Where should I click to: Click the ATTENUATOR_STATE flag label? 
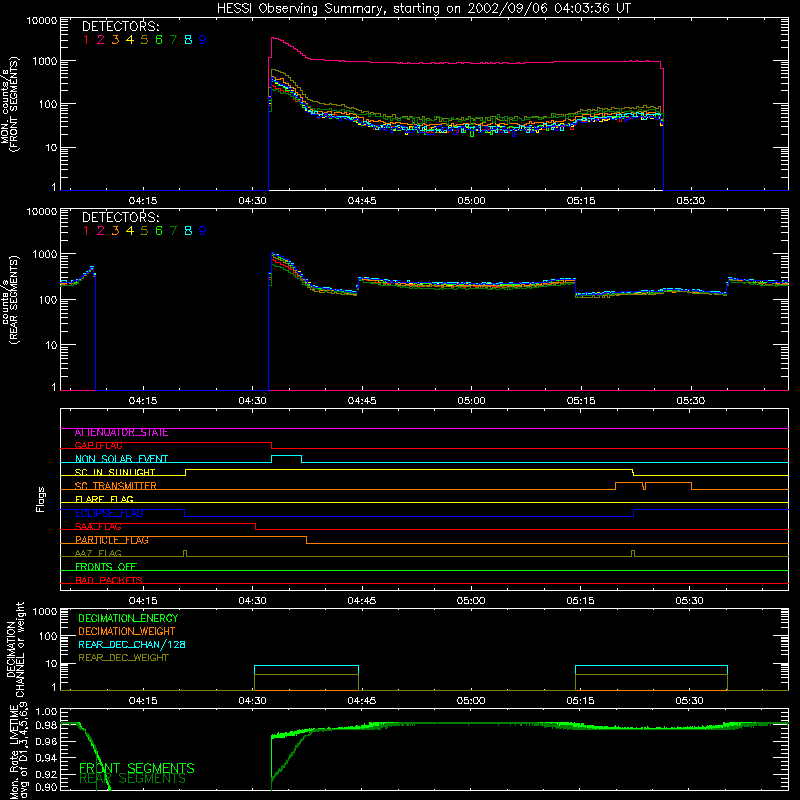coord(121,433)
